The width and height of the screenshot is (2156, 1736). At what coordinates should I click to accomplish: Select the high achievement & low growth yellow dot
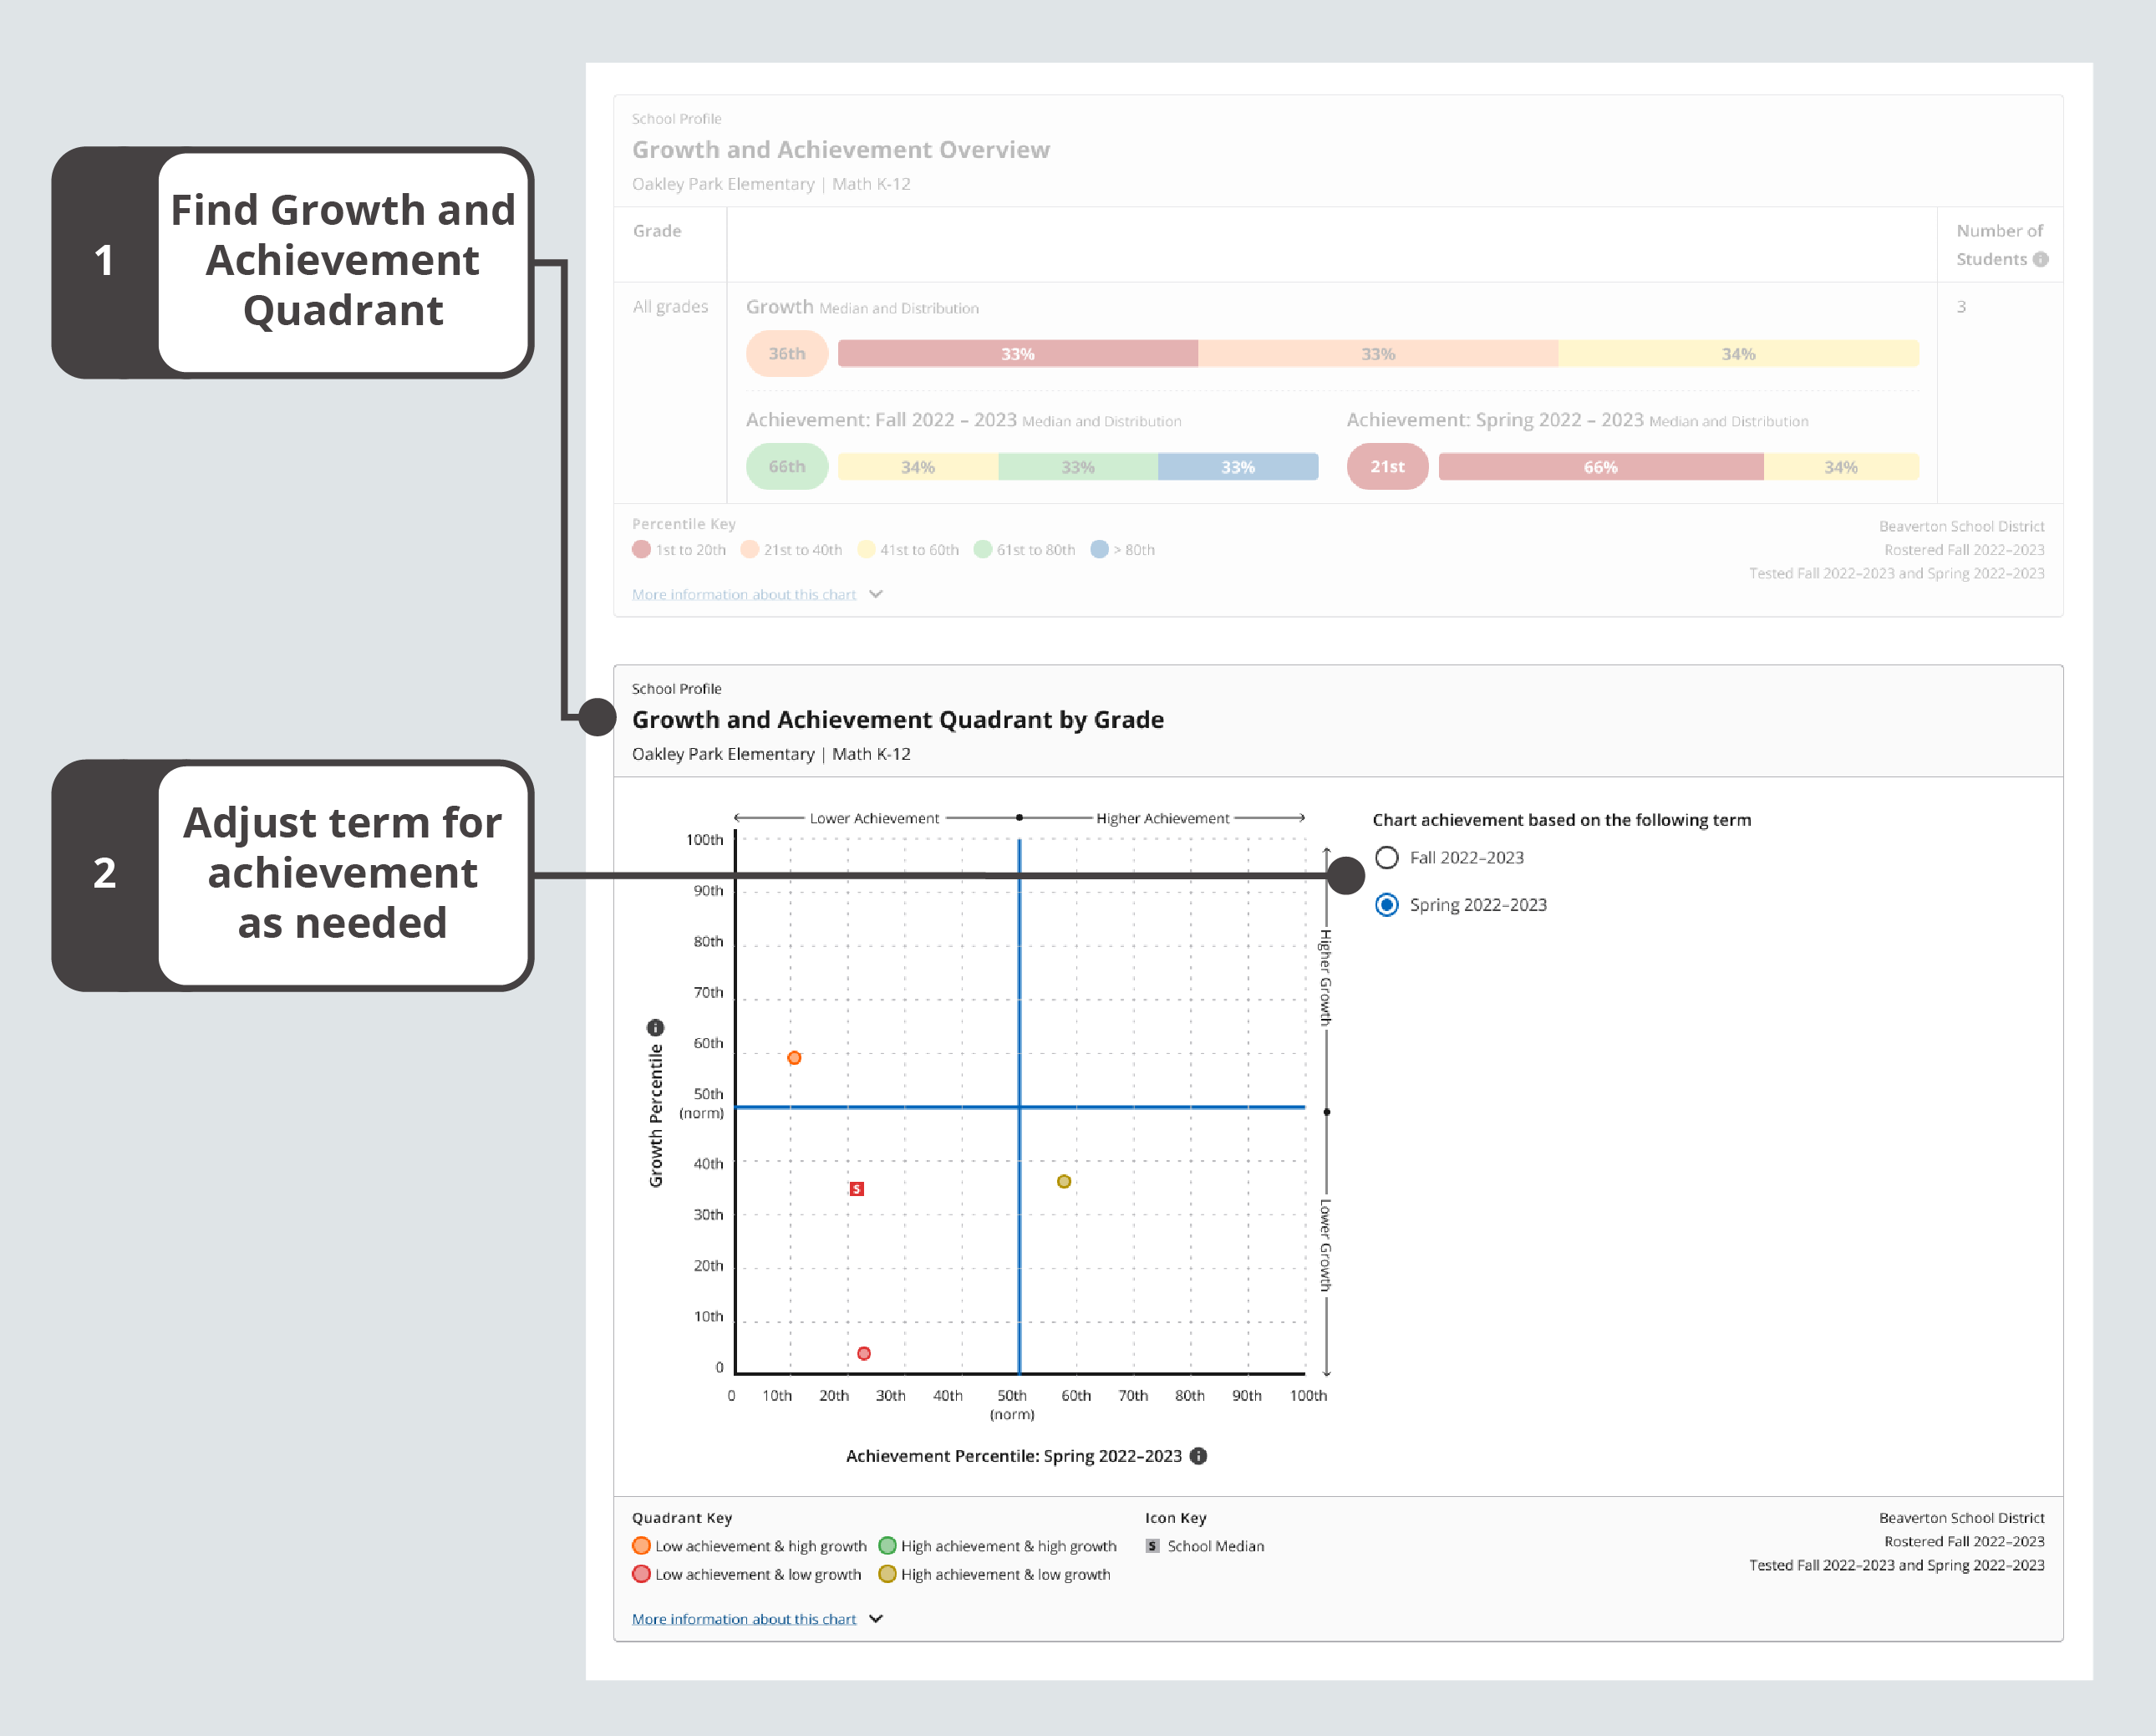[1063, 1181]
